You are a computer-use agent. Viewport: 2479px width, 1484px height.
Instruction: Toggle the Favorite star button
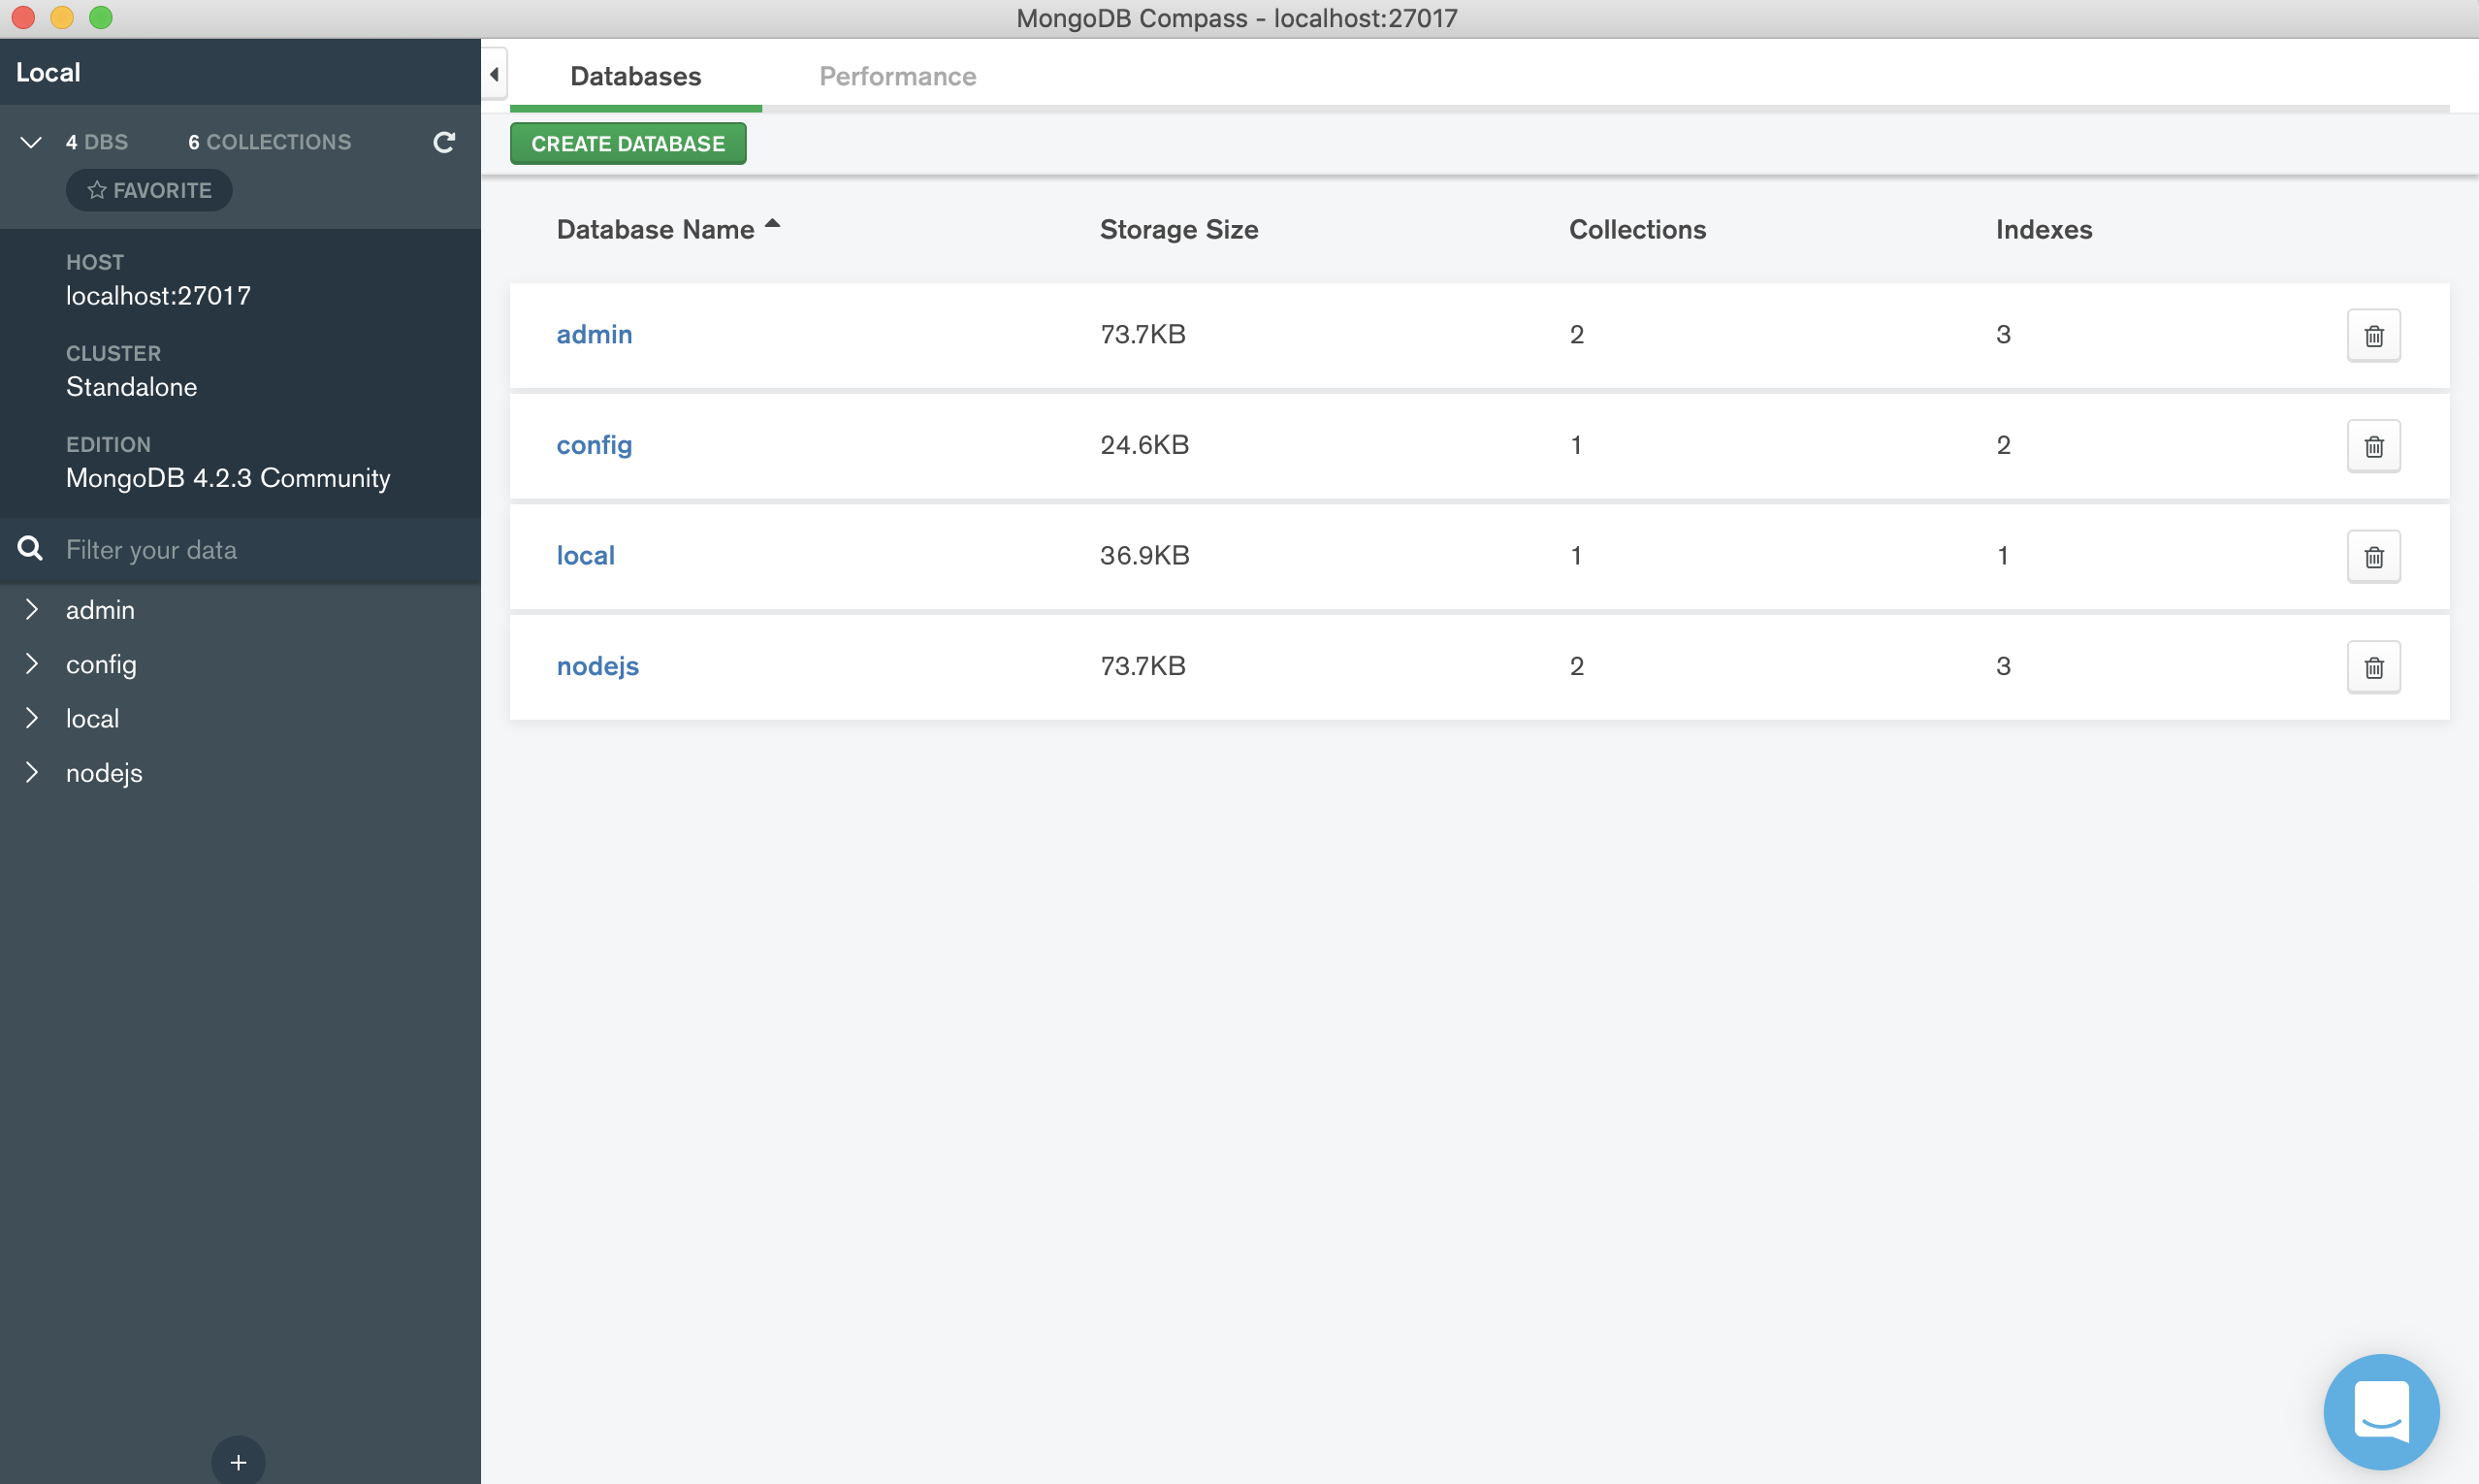click(149, 190)
